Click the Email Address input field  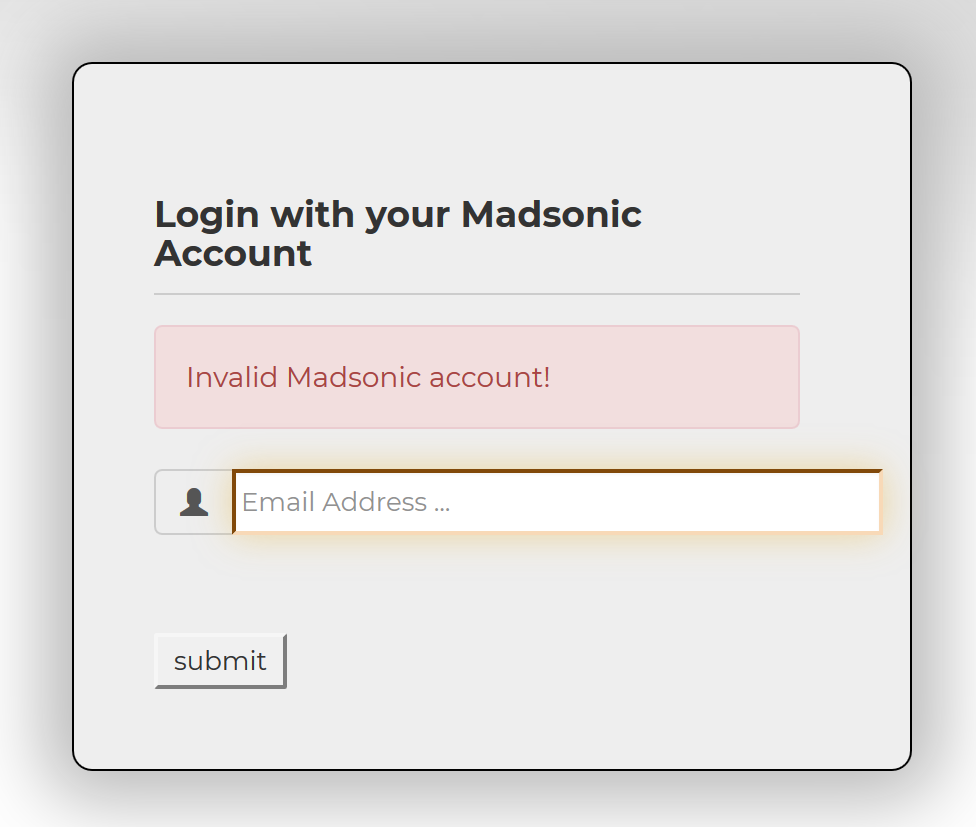556,502
